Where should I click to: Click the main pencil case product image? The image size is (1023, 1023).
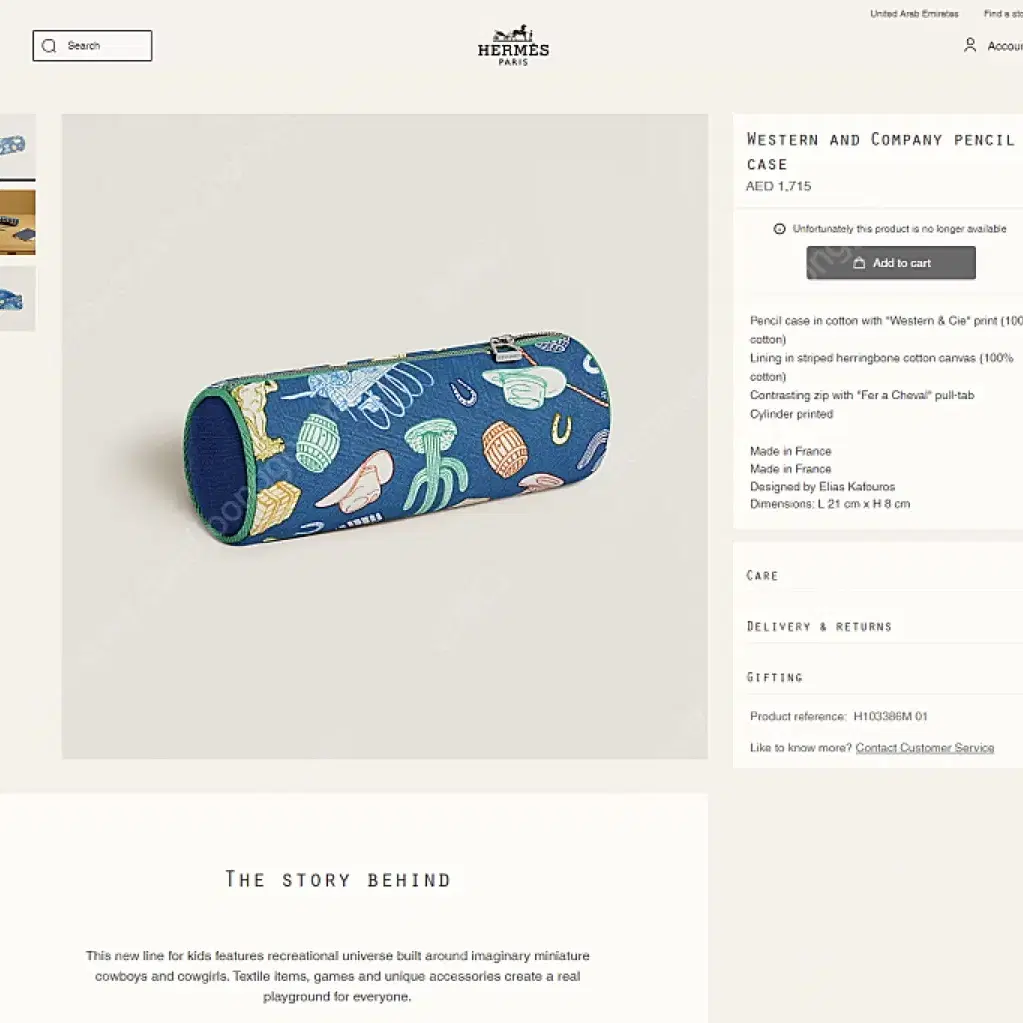pyautogui.click(x=385, y=436)
